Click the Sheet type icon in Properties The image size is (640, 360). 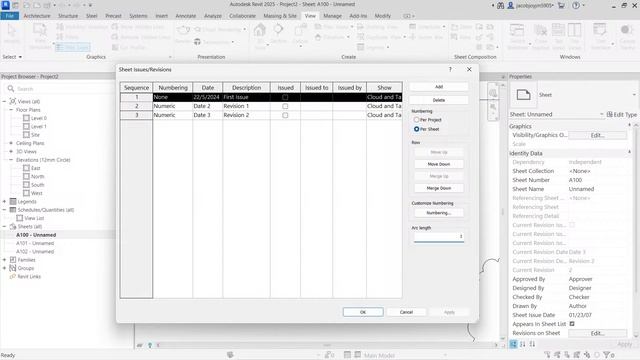523,95
